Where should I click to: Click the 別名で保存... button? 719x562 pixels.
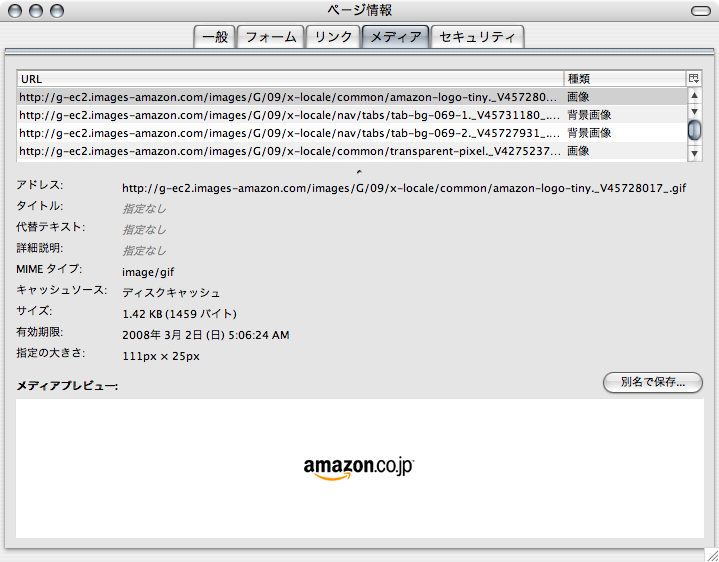pyautogui.click(x=653, y=382)
